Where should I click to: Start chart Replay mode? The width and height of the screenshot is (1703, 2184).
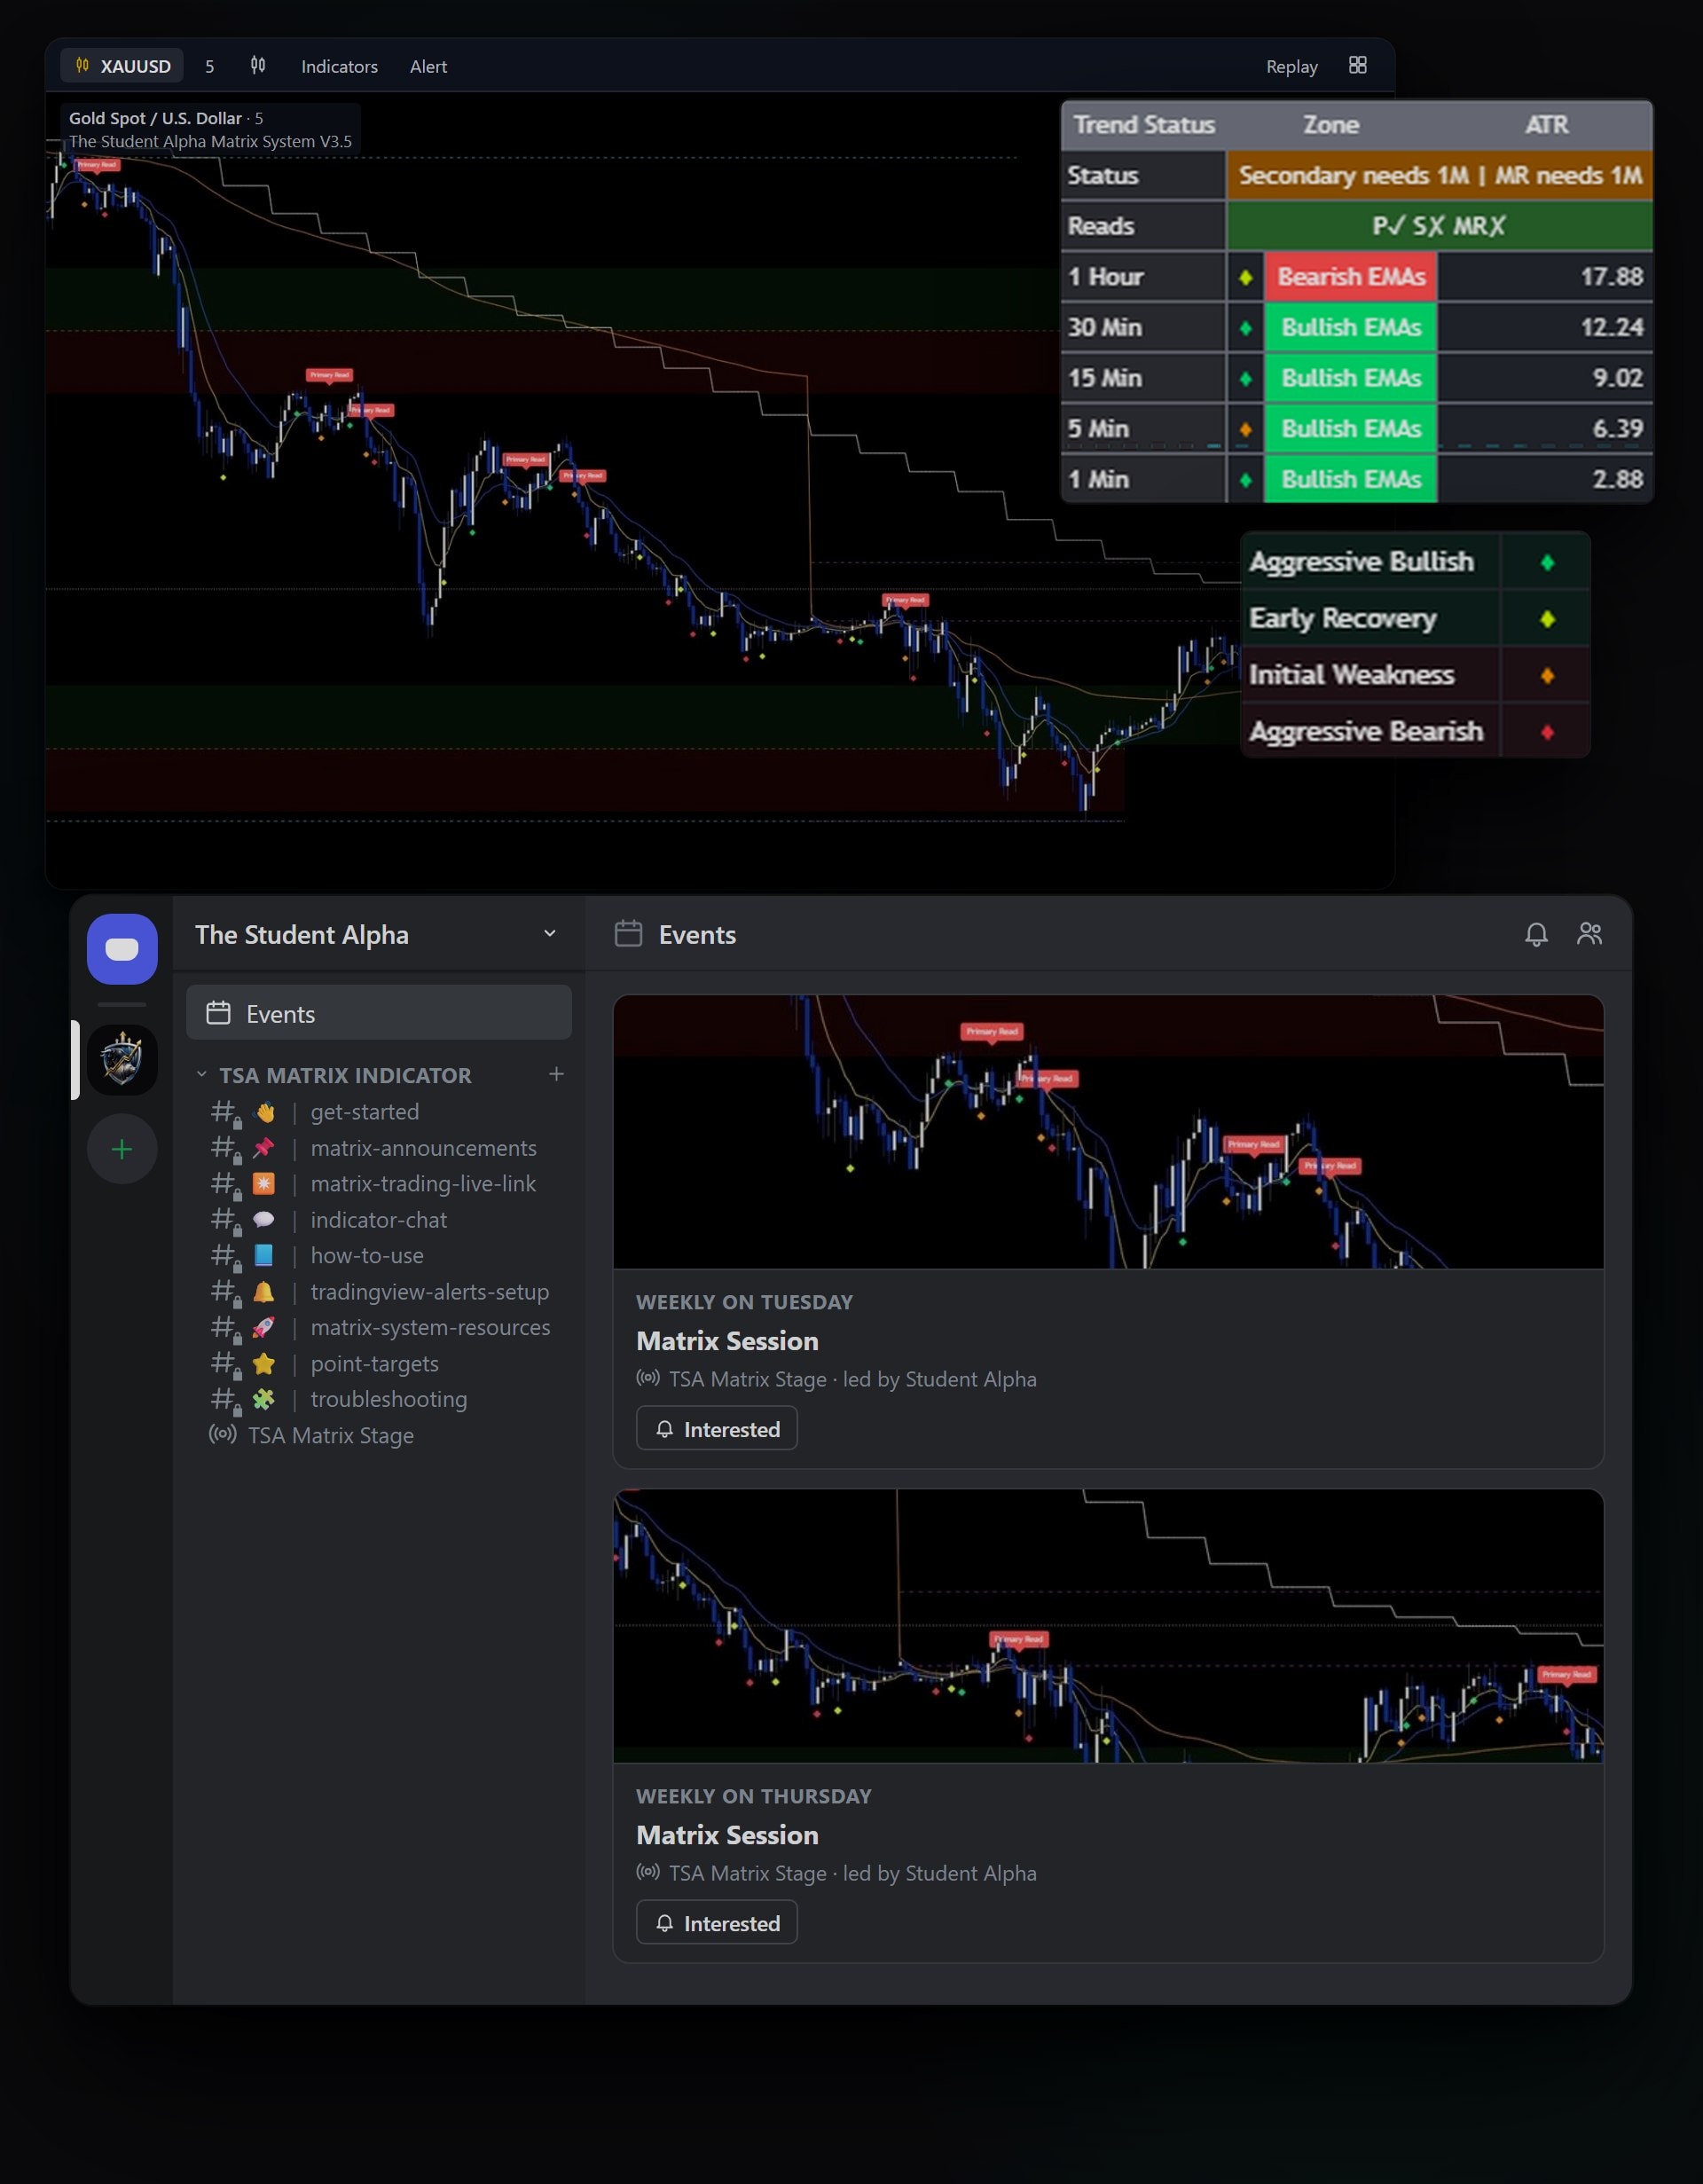coord(1291,66)
